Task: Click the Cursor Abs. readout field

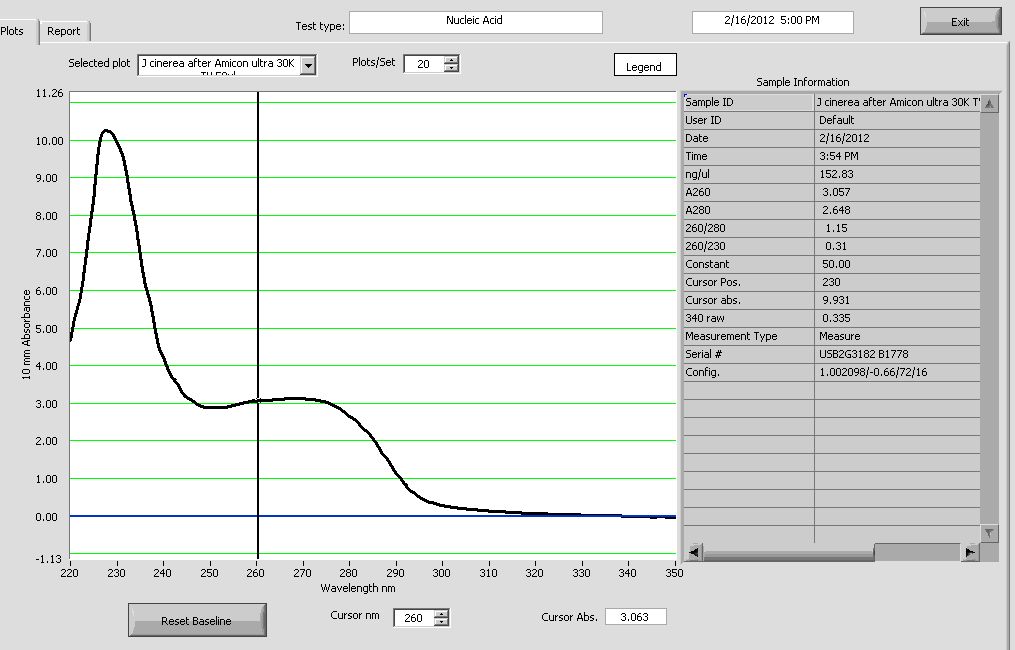Action: tap(635, 617)
